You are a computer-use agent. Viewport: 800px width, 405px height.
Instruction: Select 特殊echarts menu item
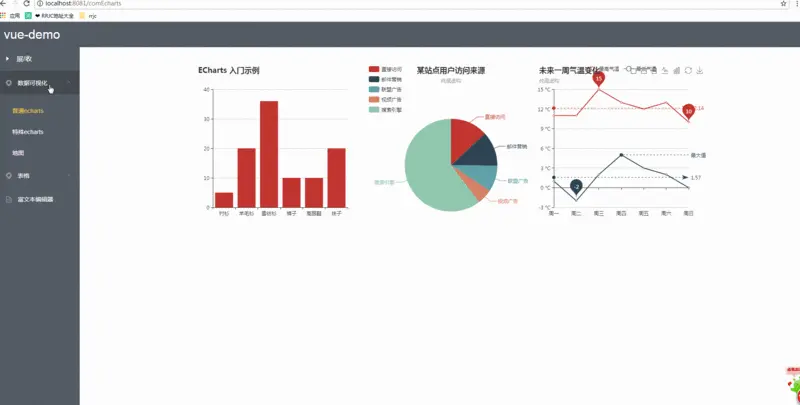[x=28, y=132]
